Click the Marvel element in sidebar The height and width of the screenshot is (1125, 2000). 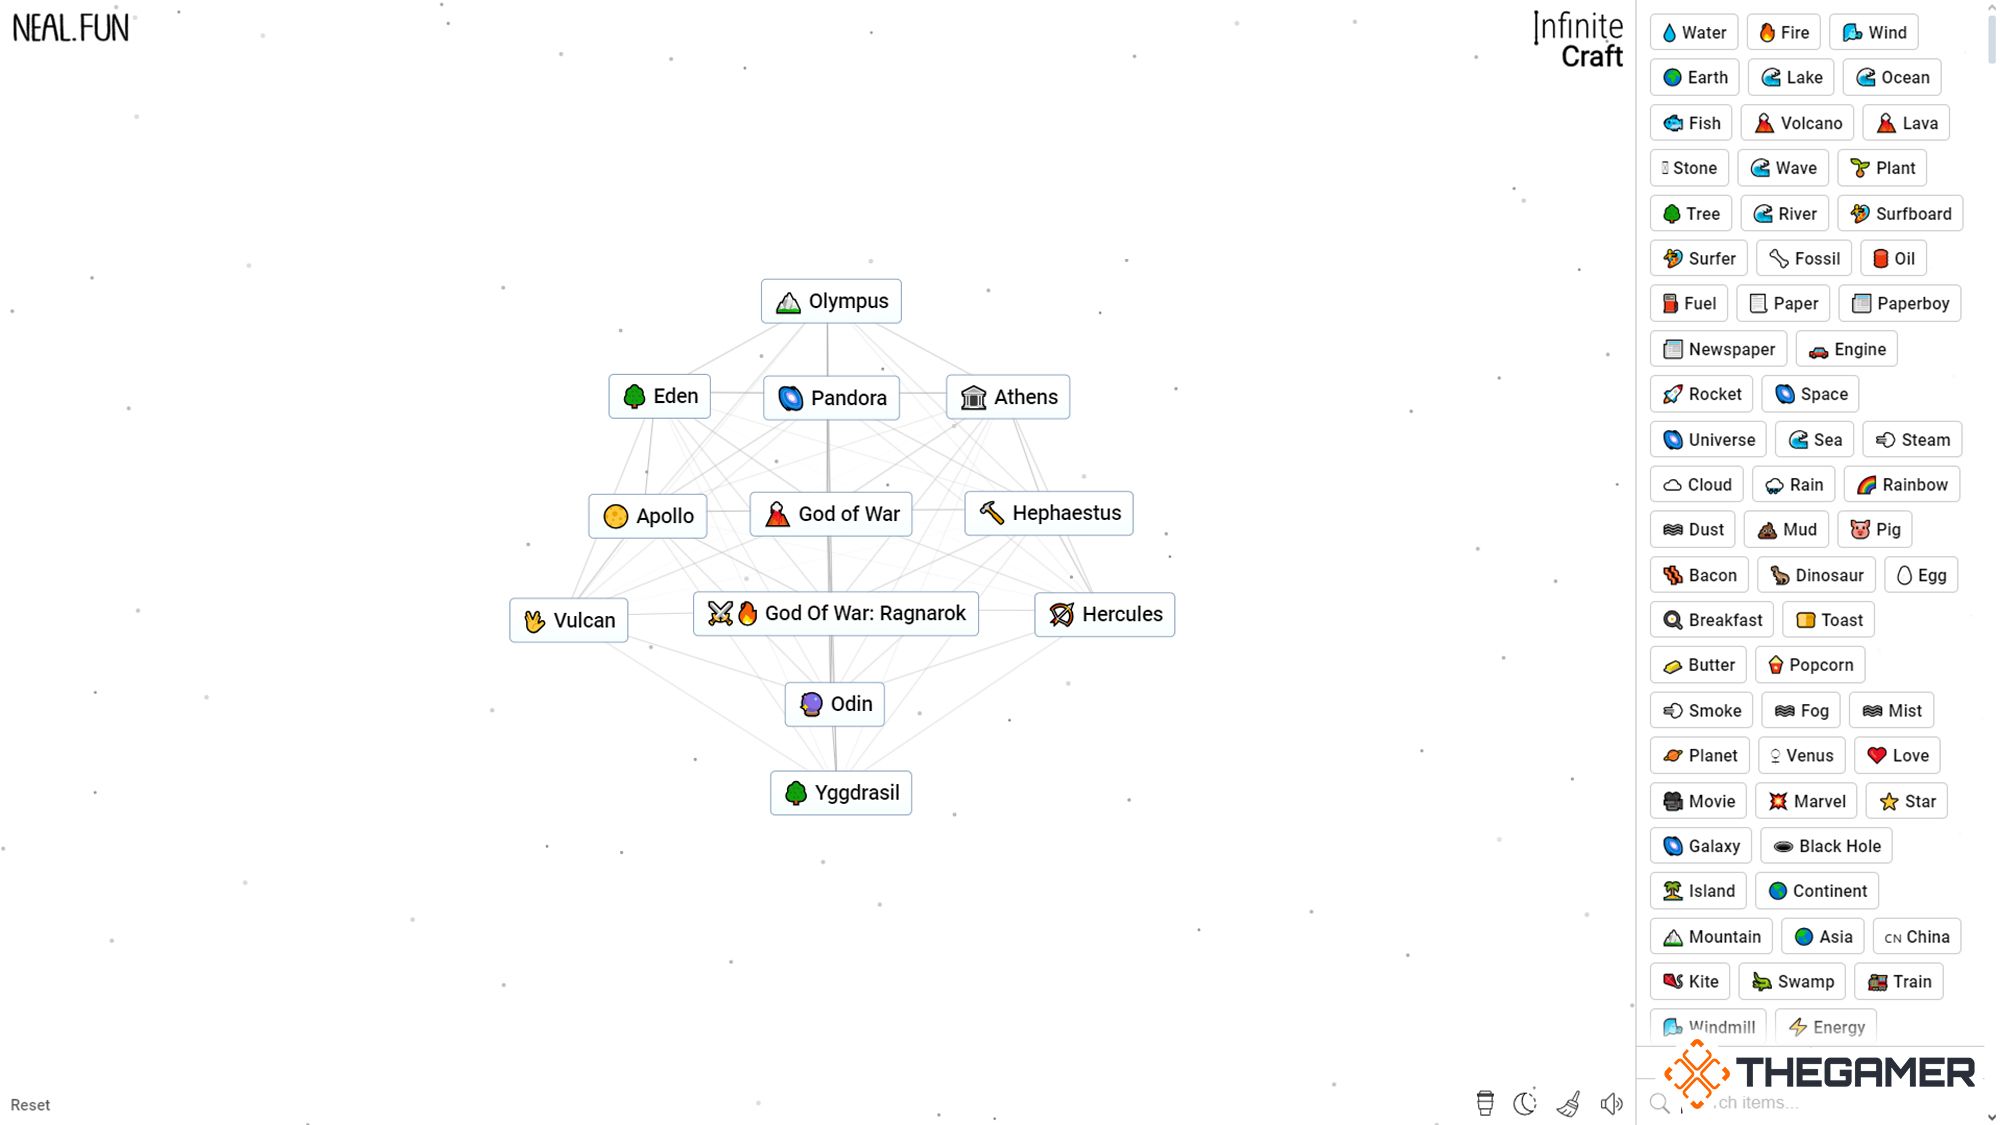click(1808, 801)
